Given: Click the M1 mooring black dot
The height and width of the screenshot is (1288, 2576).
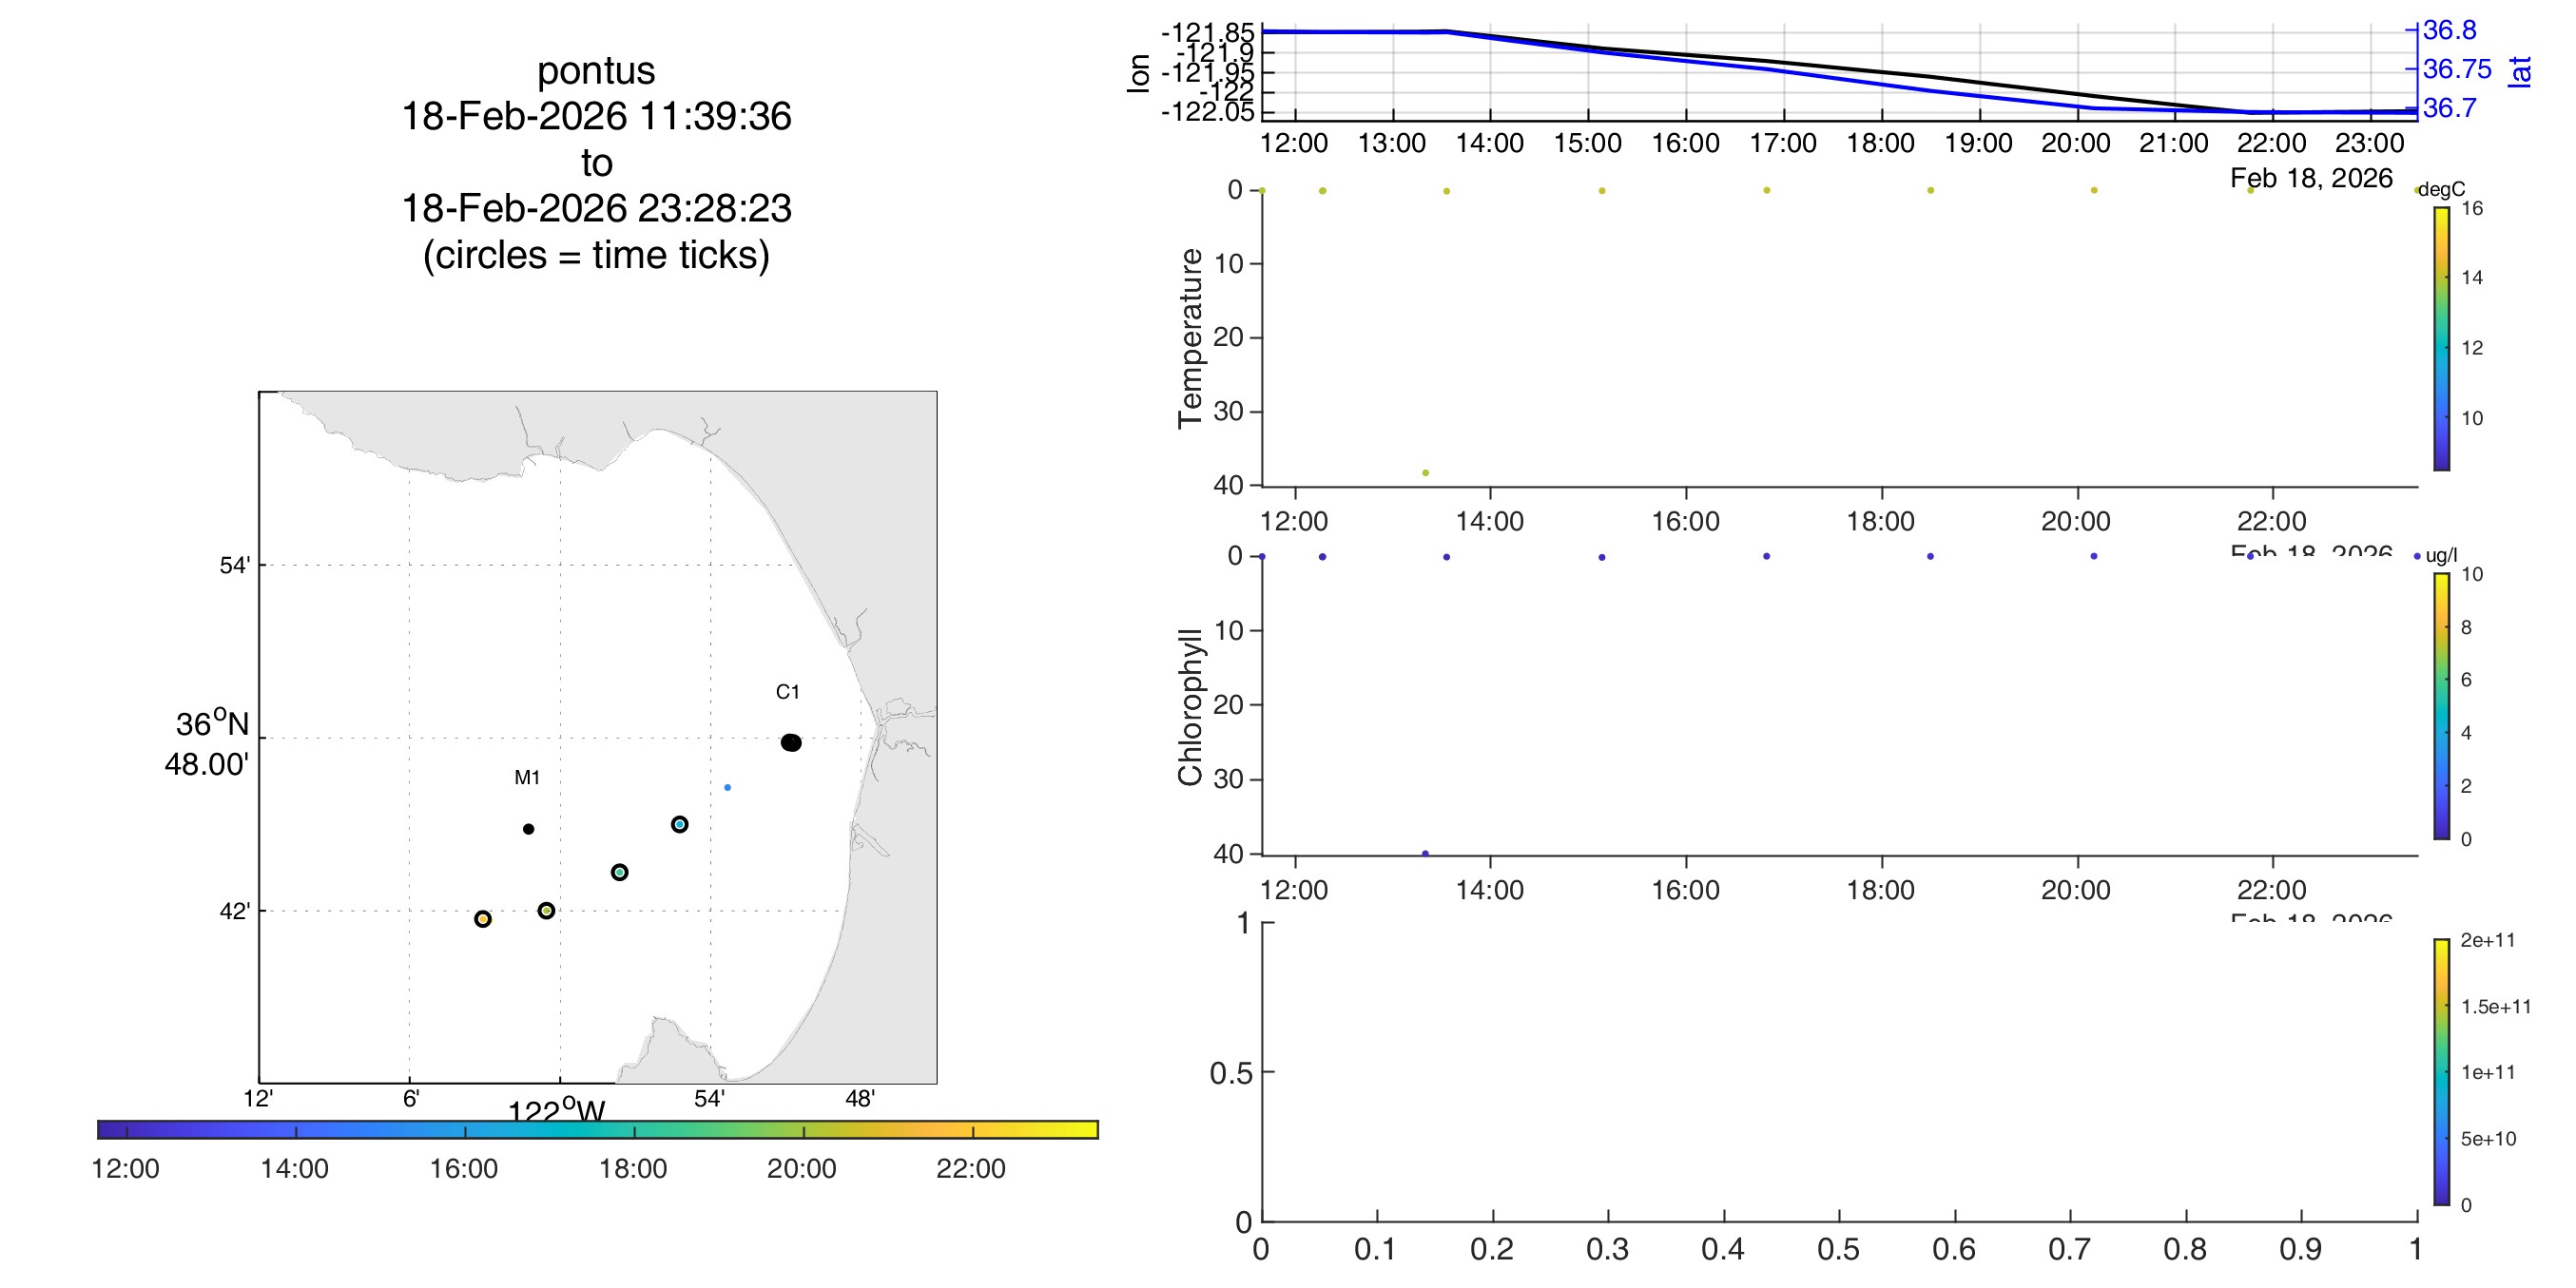Looking at the screenshot, I should (x=528, y=828).
